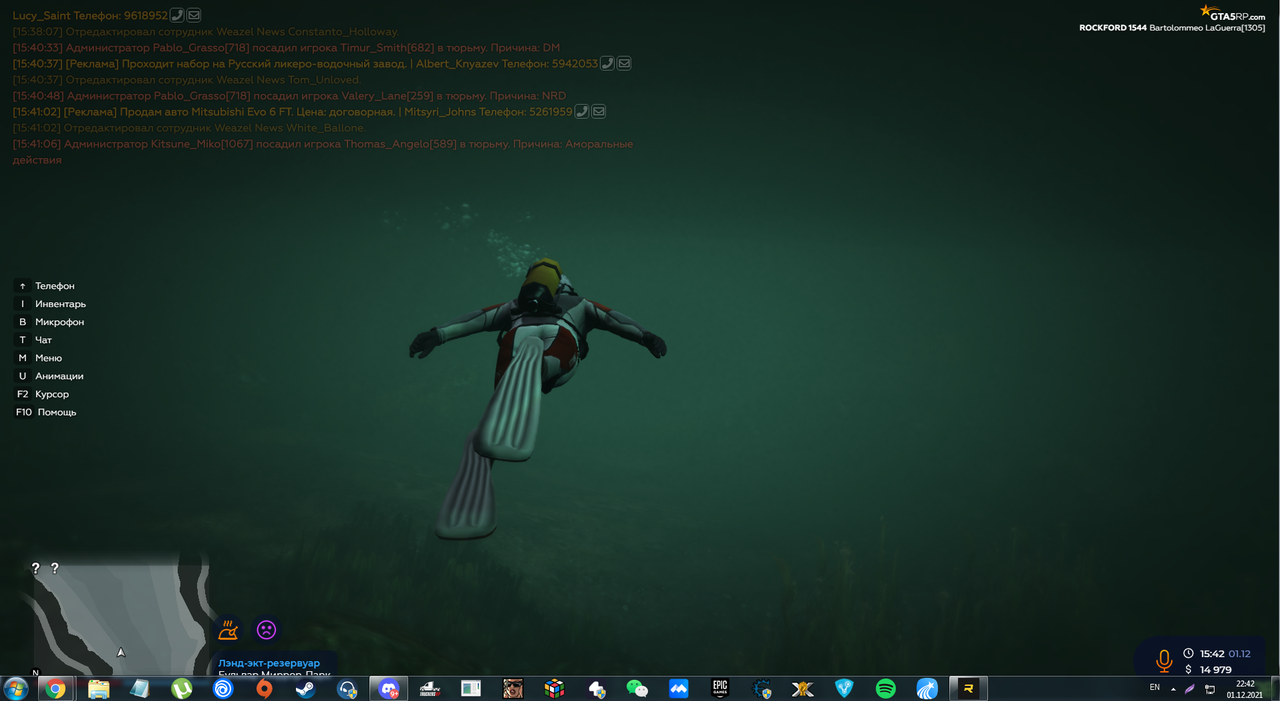This screenshot has height=701, width=1280.
Task: Change the EN input language
Action: (1155, 688)
